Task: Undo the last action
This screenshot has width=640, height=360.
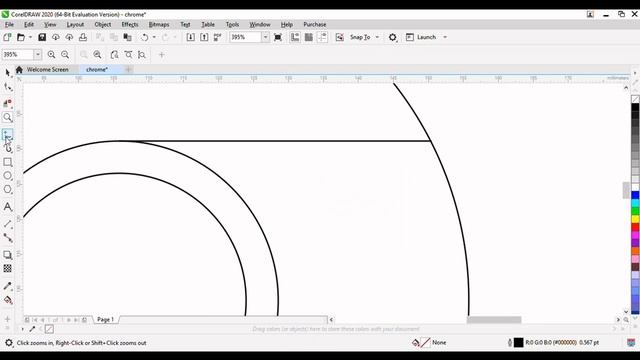Action: (x=144, y=37)
